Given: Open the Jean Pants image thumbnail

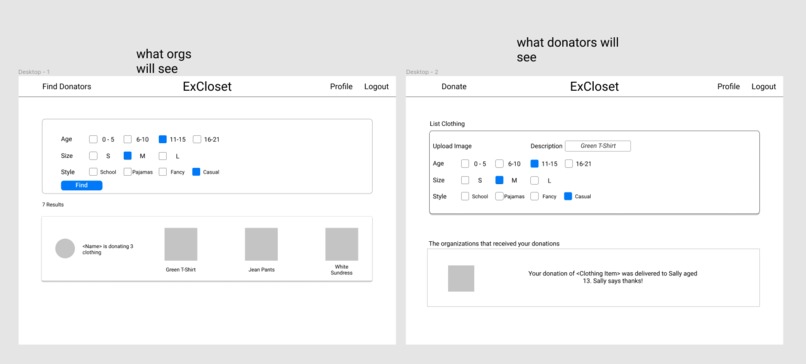Looking at the screenshot, I should 261,244.
